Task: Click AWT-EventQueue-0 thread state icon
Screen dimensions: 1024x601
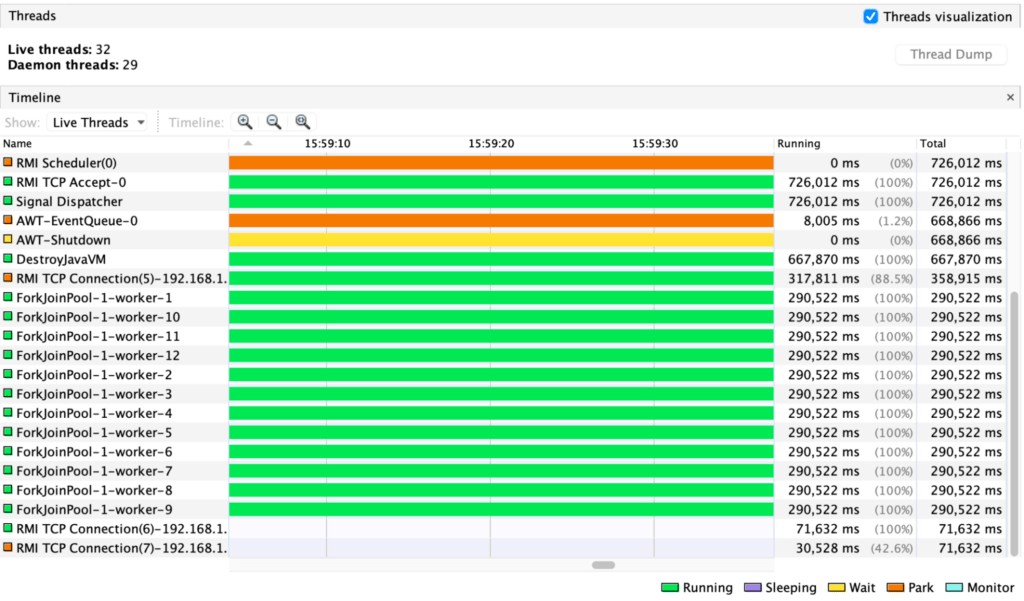Action: point(8,220)
